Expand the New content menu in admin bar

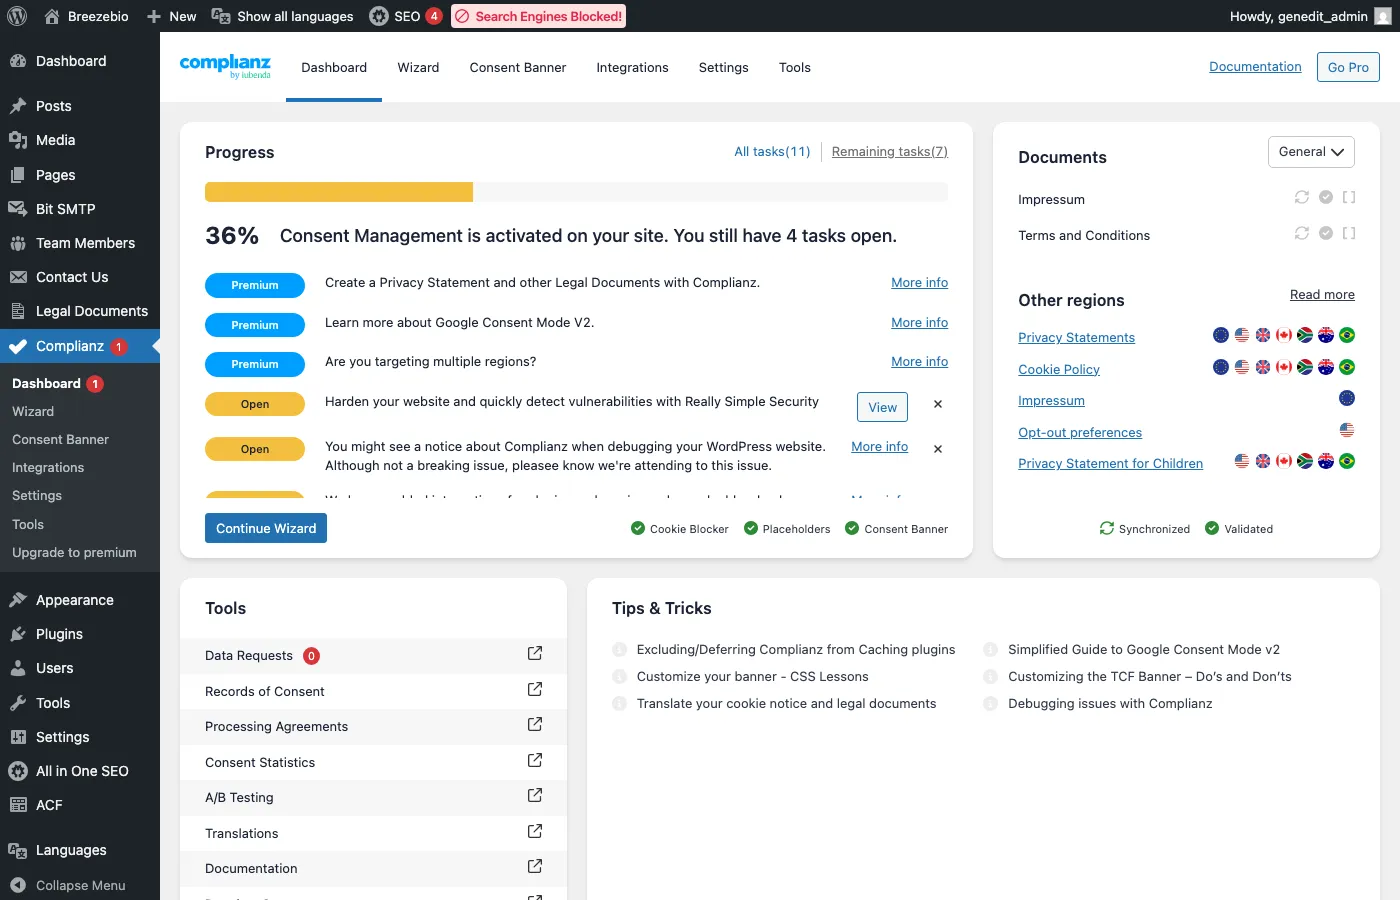pos(172,16)
